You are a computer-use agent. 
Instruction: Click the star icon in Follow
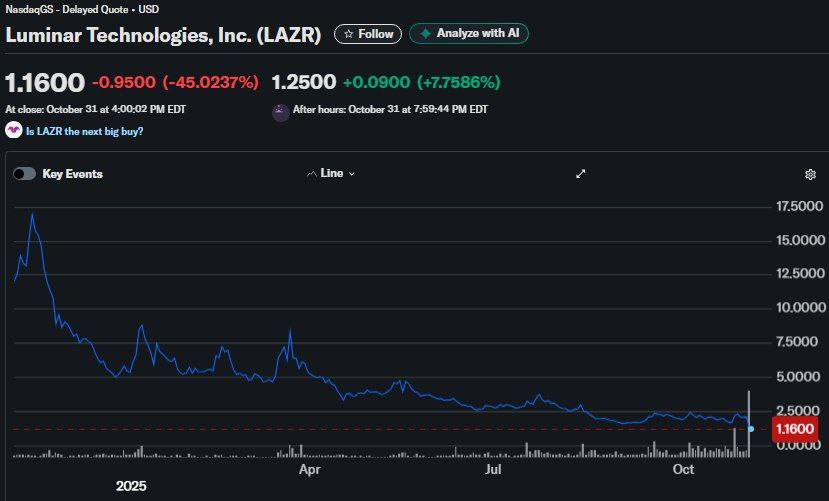[x=348, y=34]
